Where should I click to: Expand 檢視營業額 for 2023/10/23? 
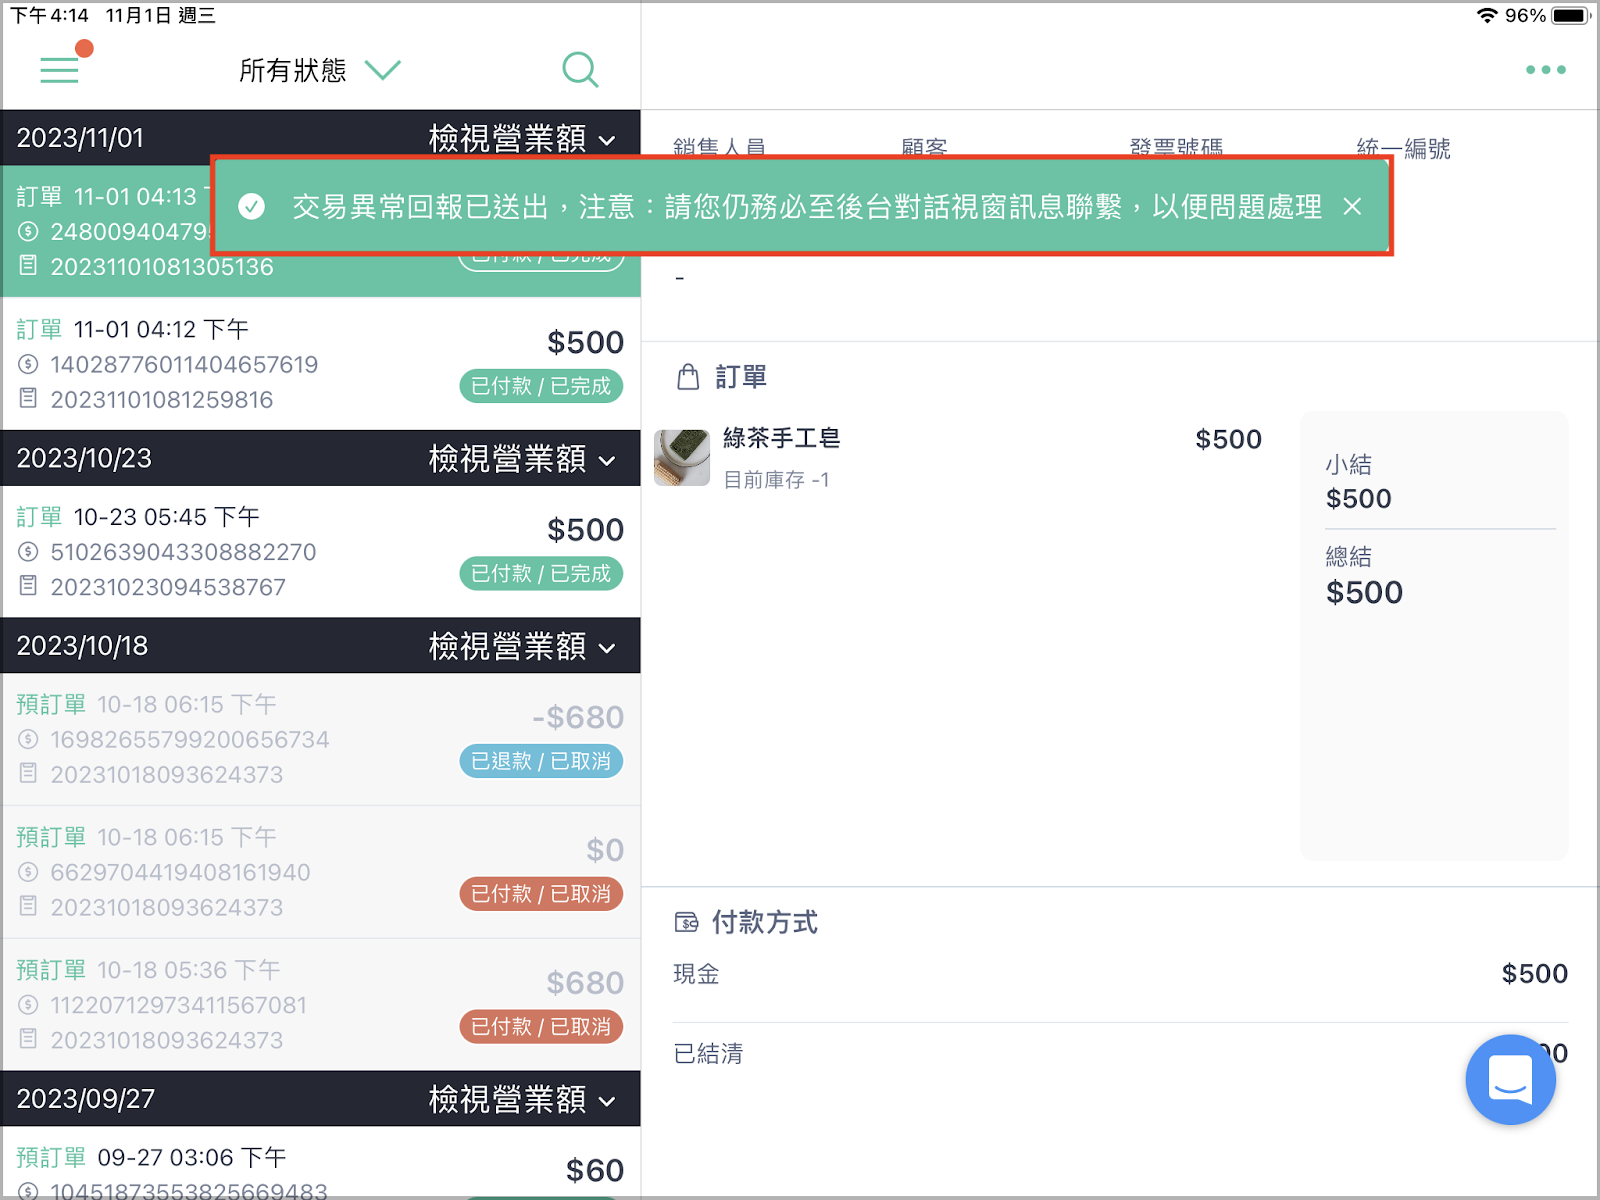(x=522, y=458)
